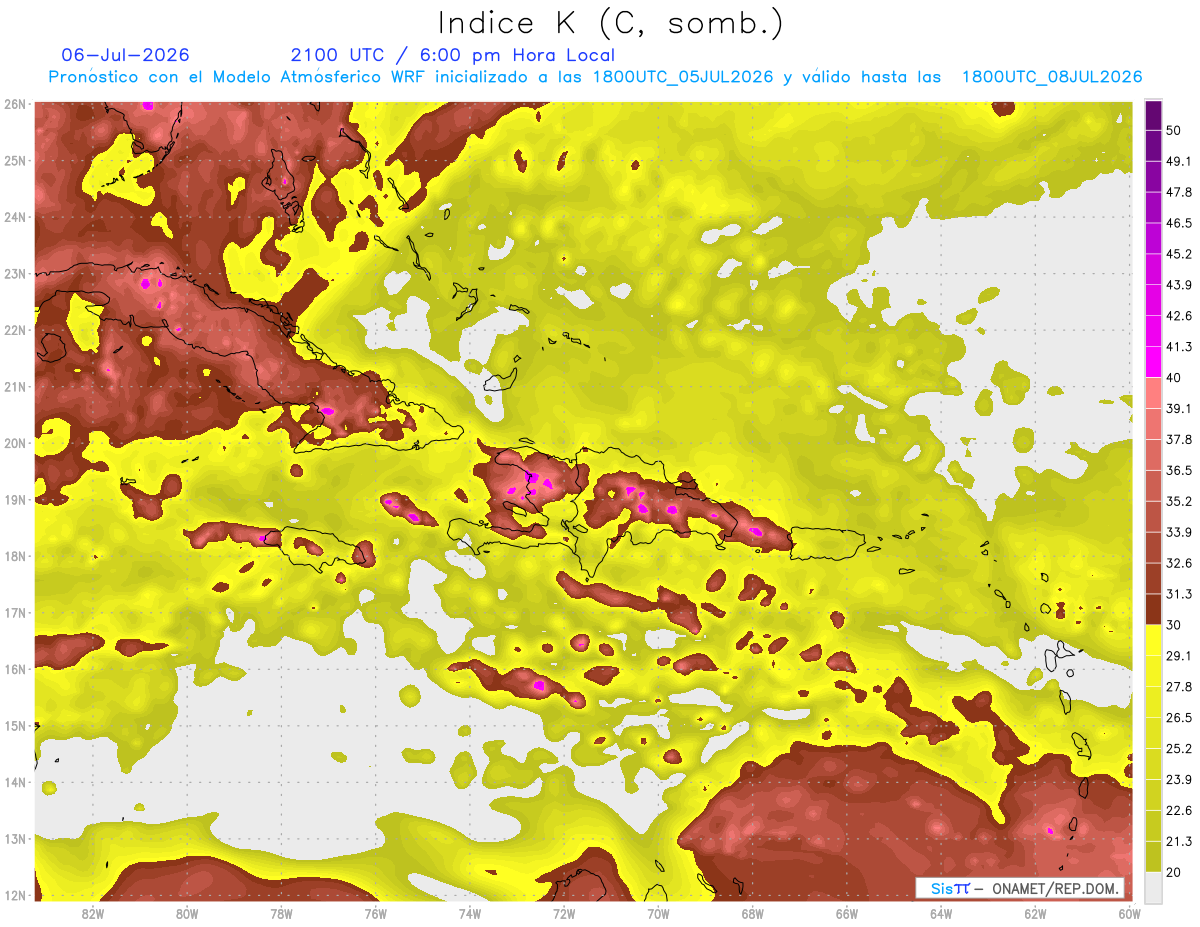Click the colorbar value "32.6"
The width and height of the screenshot is (1200, 927).
[1180, 563]
